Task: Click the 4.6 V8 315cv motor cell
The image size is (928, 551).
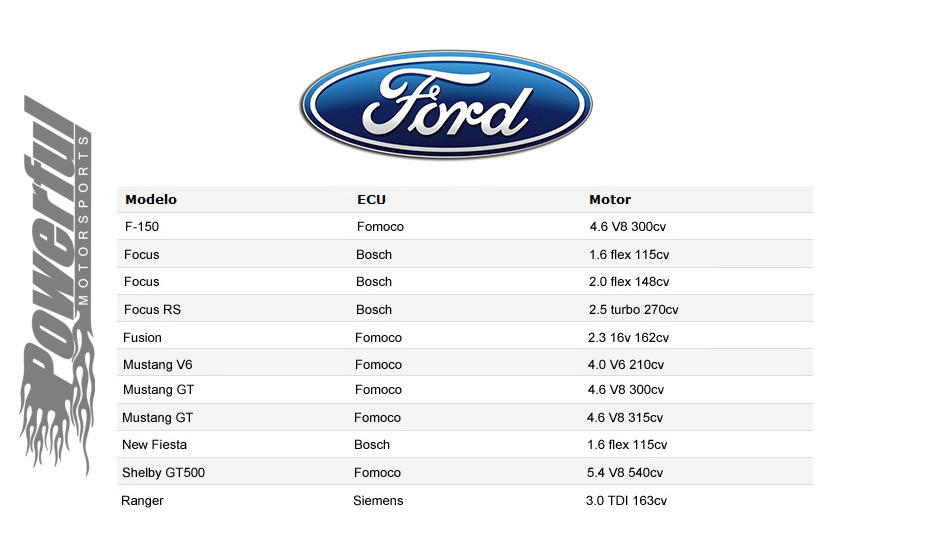Action: point(624,418)
